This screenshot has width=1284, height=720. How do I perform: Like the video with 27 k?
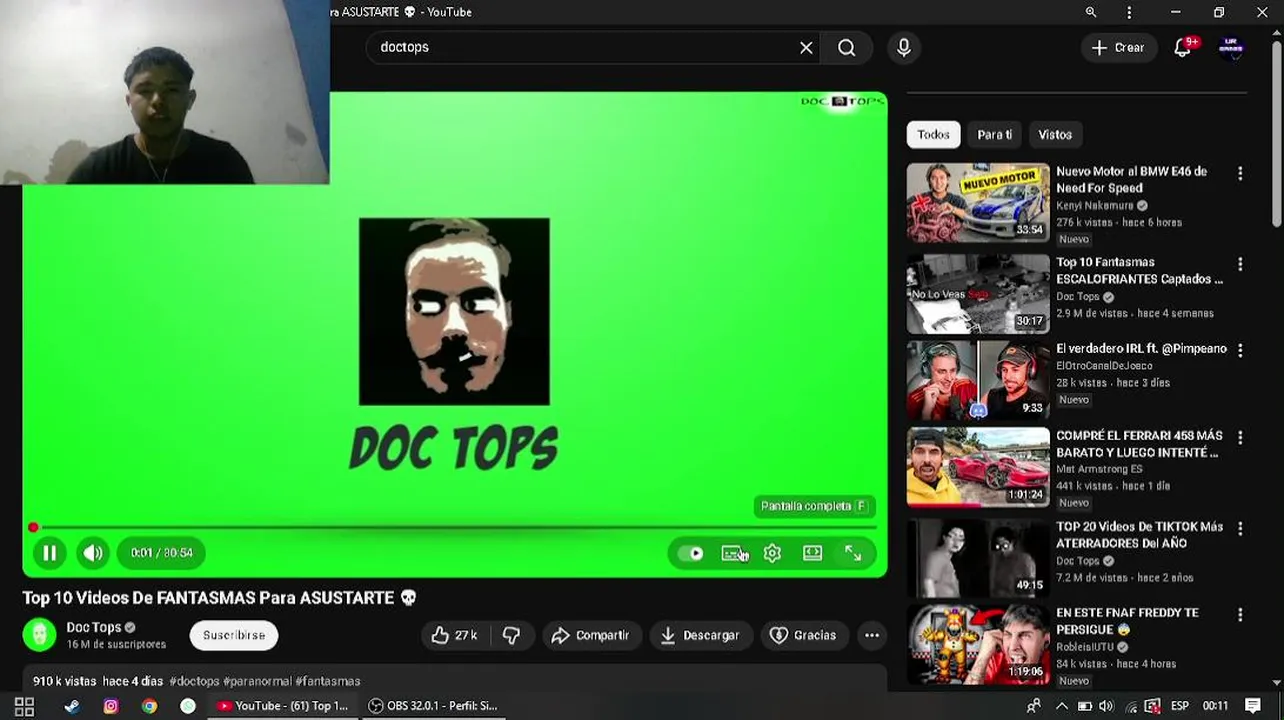pyautogui.click(x=455, y=635)
